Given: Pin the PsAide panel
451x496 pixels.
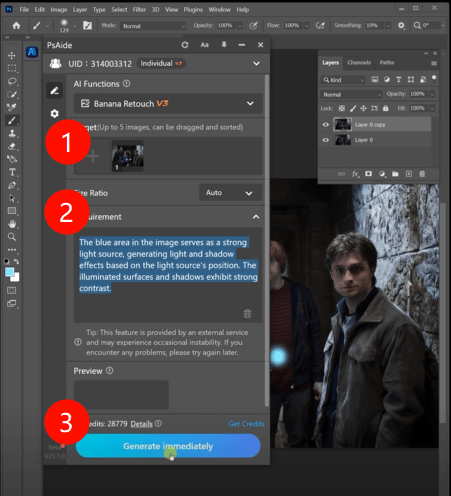Looking at the screenshot, I should [224, 45].
